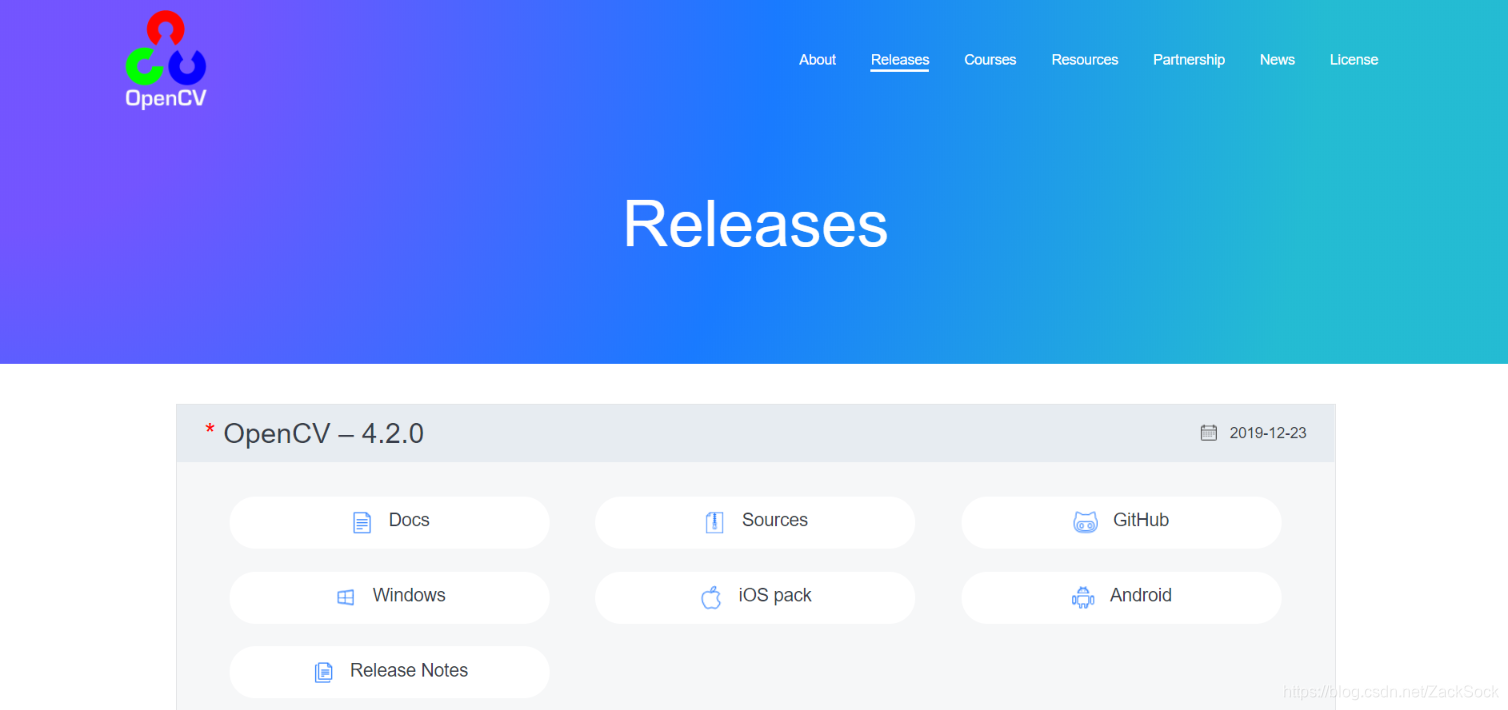Open the About menu item
The width and height of the screenshot is (1508, 710).
(x=817, y=60)
